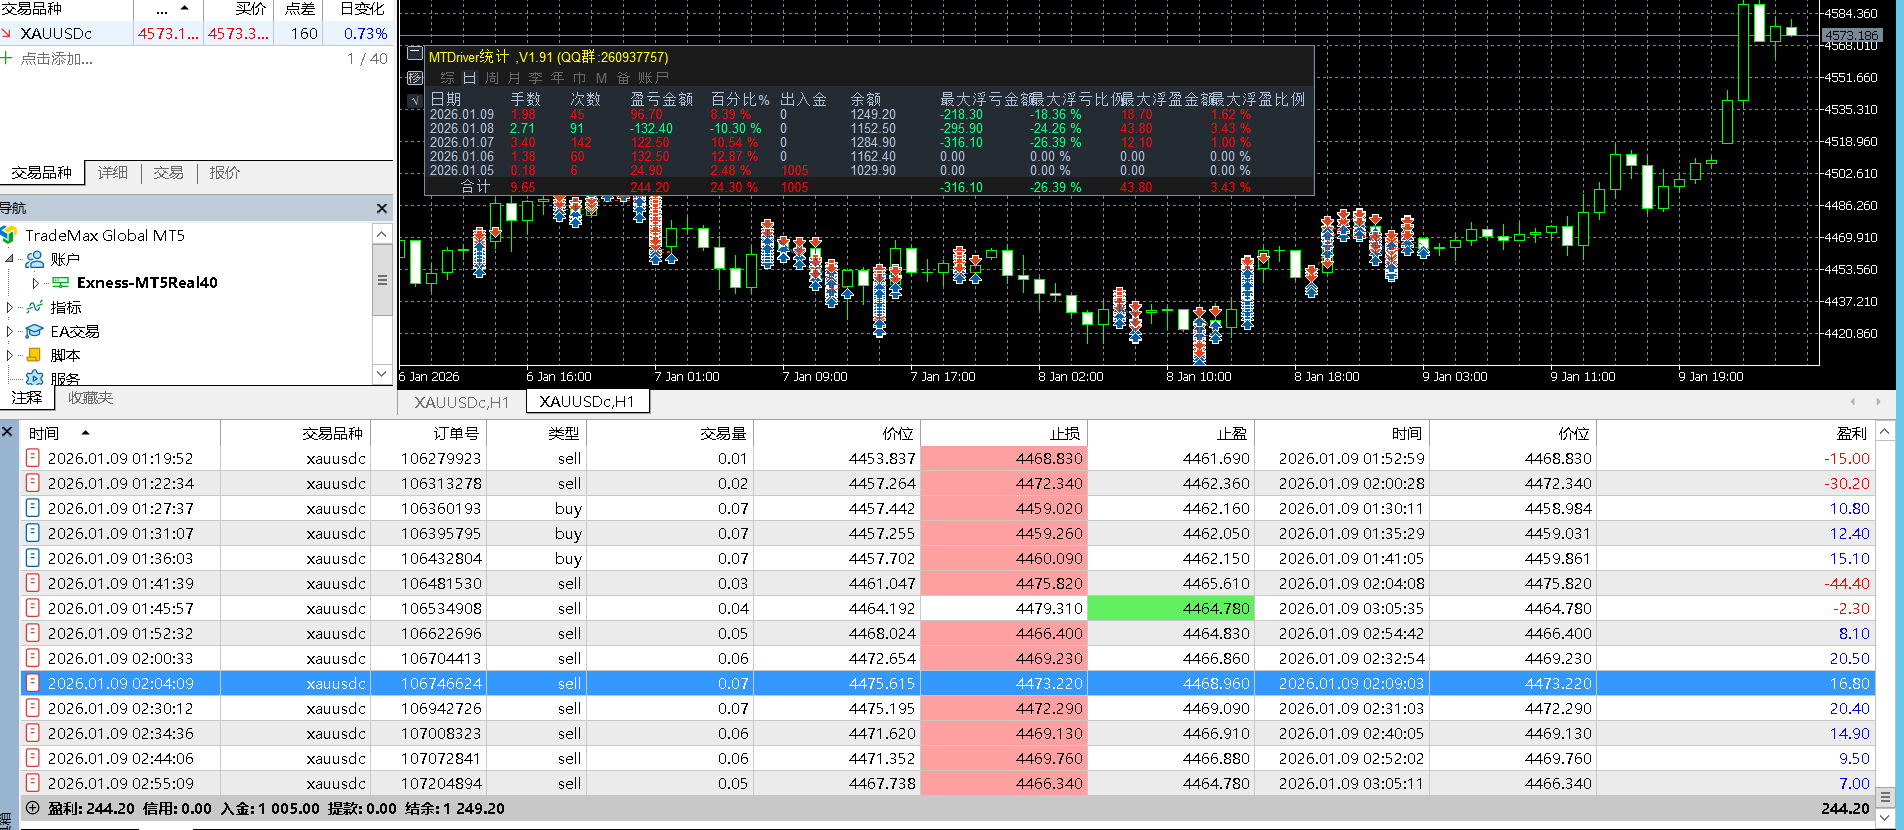Click blue buy icon for order 106360193

(x=32, y=508)
